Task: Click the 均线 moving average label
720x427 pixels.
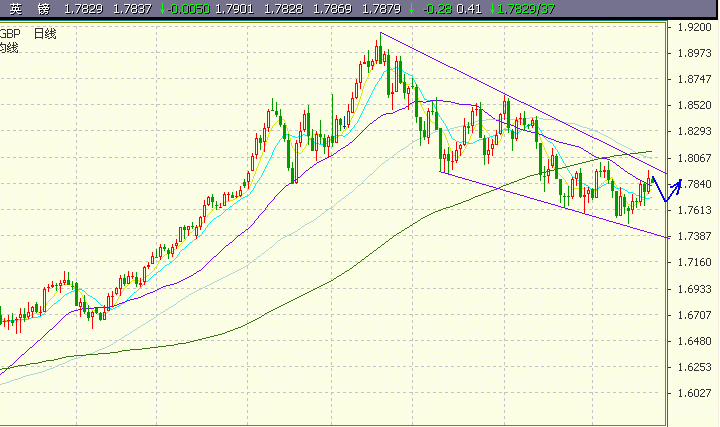Action: click(9, 48)
